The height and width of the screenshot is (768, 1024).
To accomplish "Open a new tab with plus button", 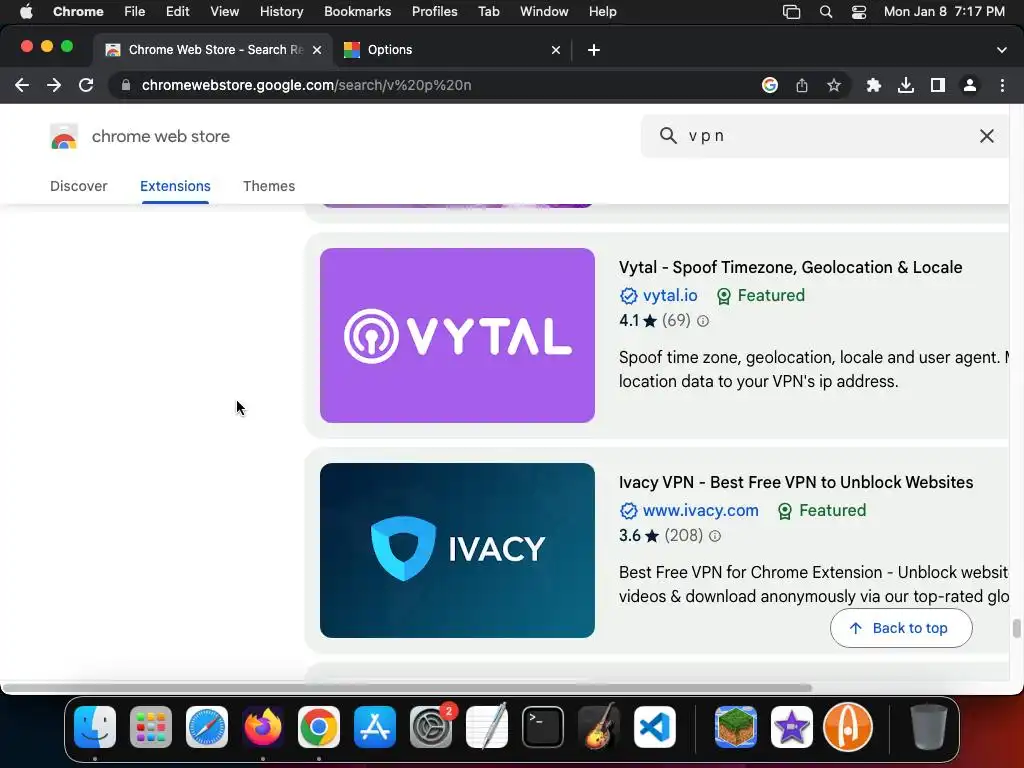I will [594, 50].
